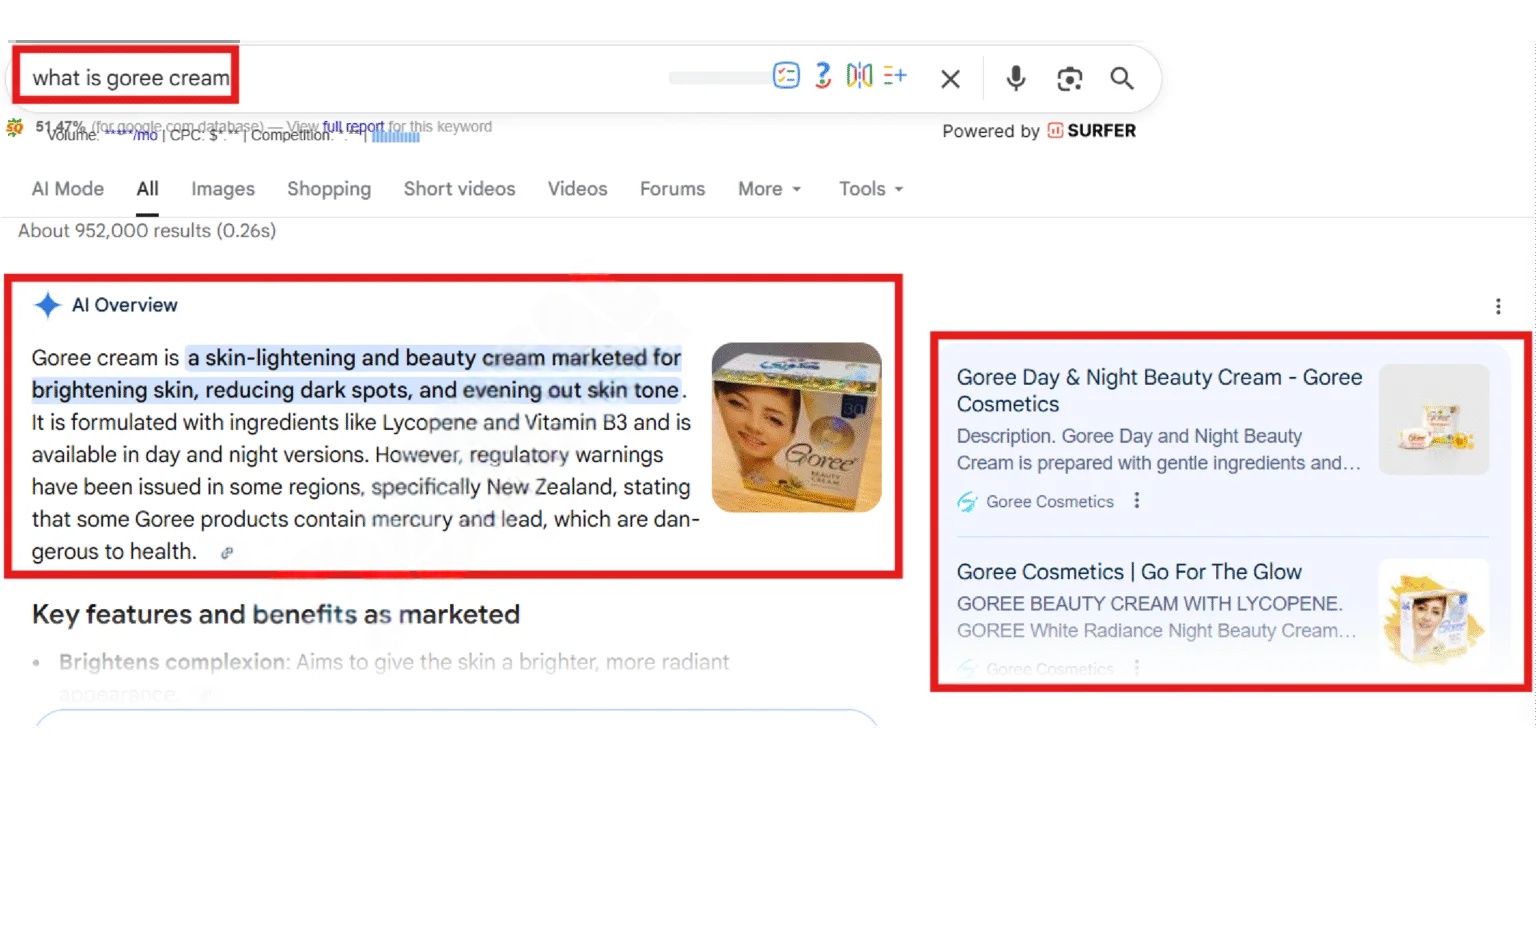Start voice search with the microphone icon
This screenshot has height=935, width=1536.
point(1015,78)
